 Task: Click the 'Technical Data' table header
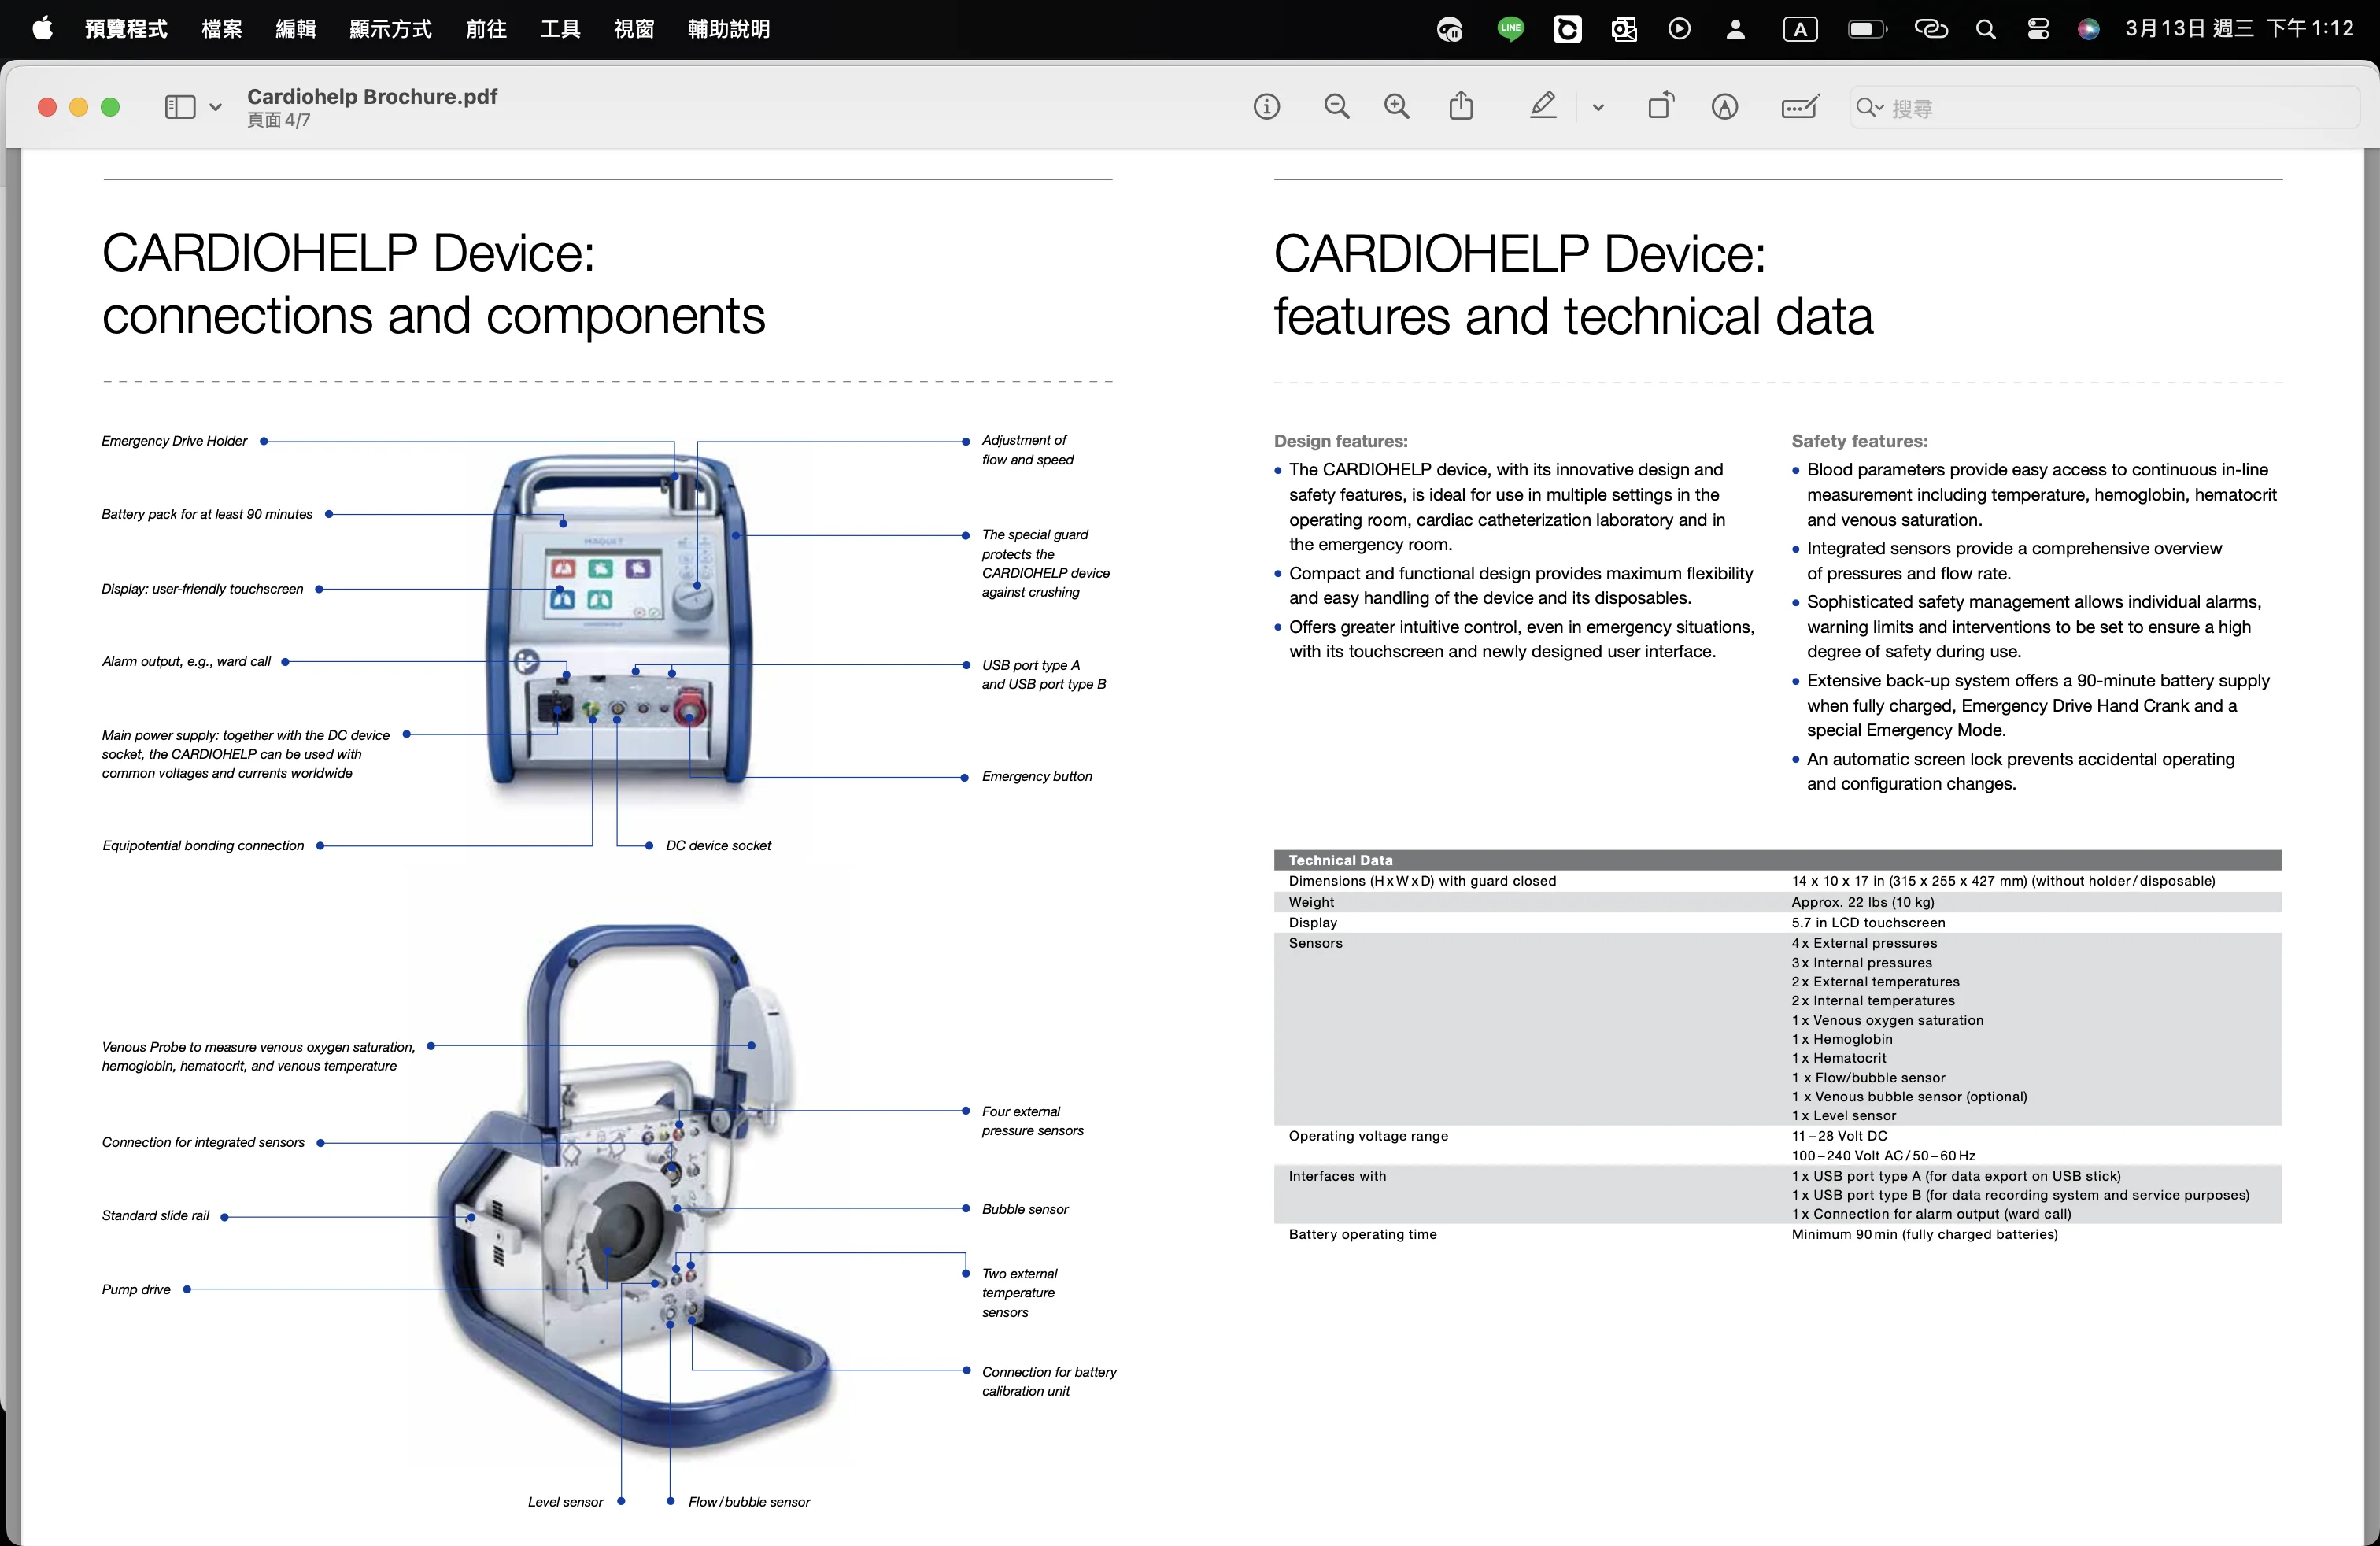point(1778,860)
